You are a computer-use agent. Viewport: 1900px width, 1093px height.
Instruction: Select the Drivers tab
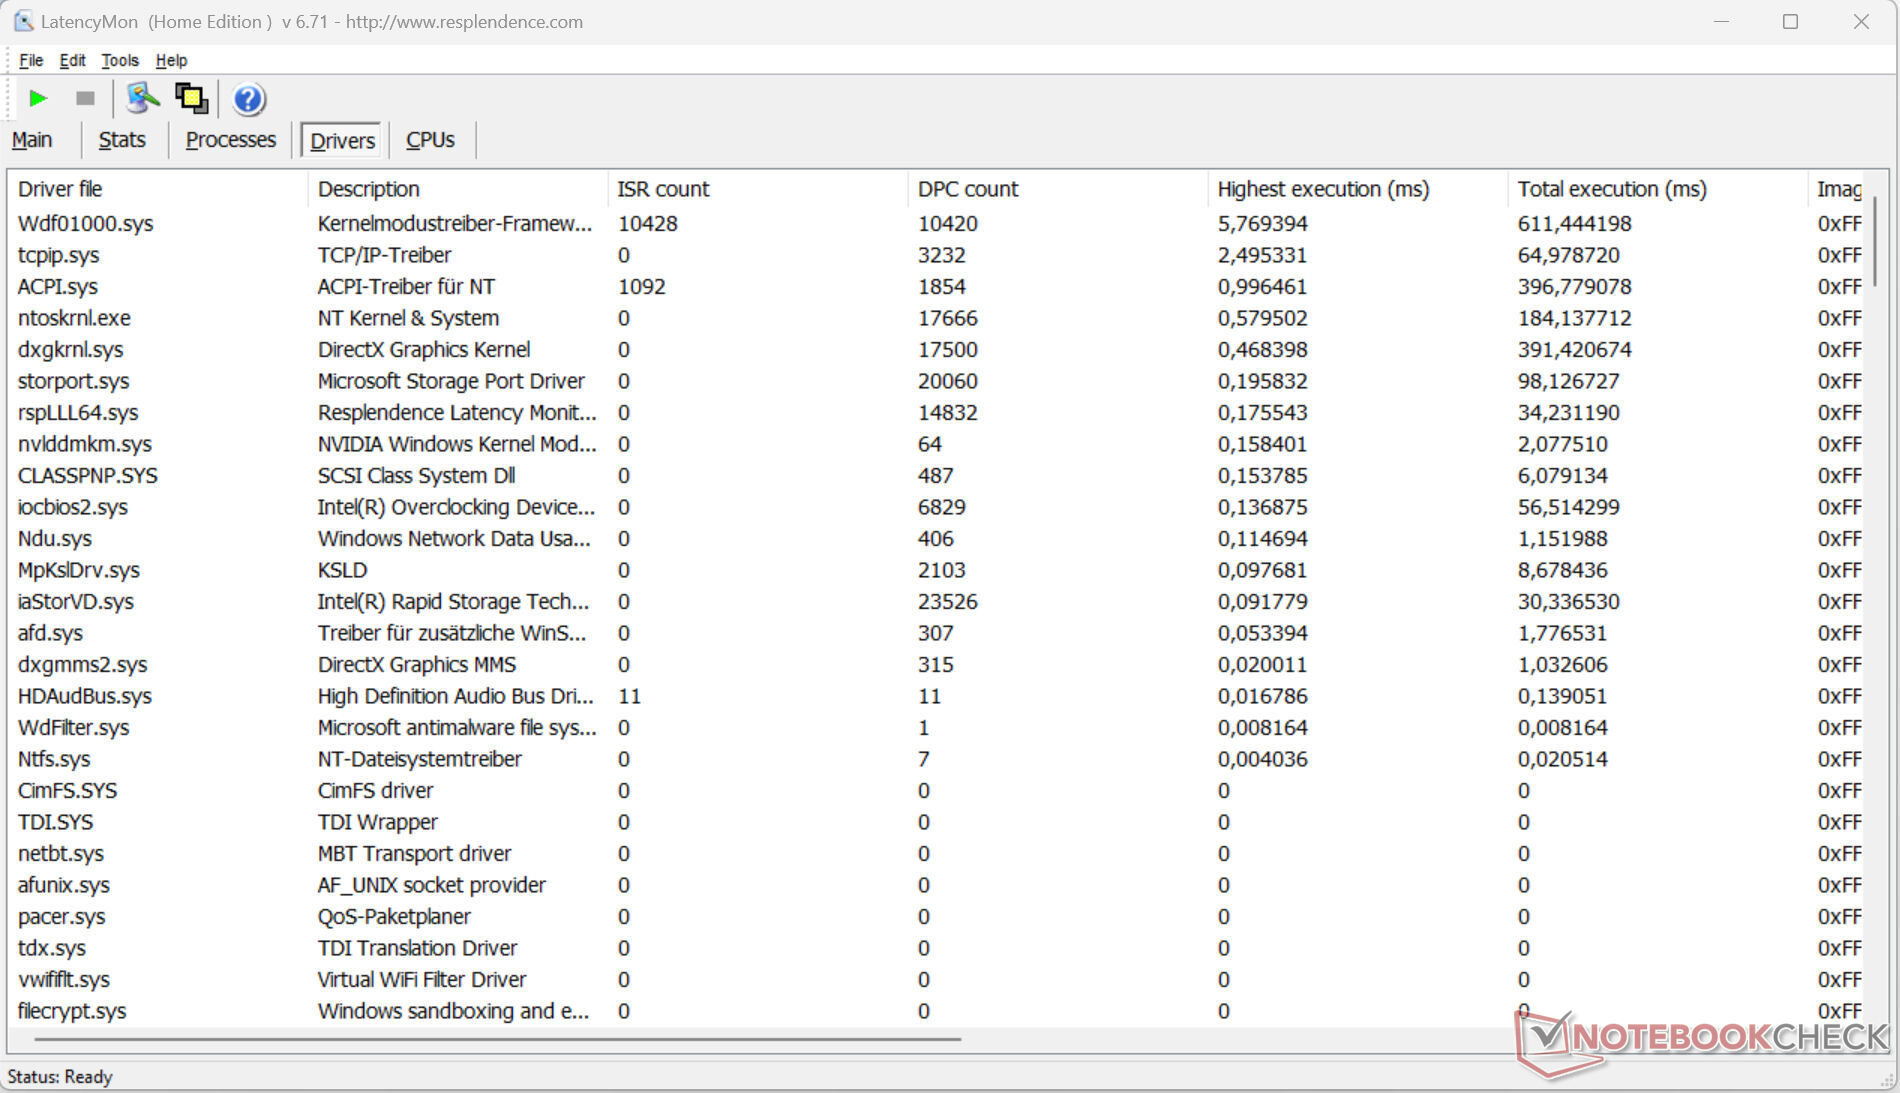[343, 141]
